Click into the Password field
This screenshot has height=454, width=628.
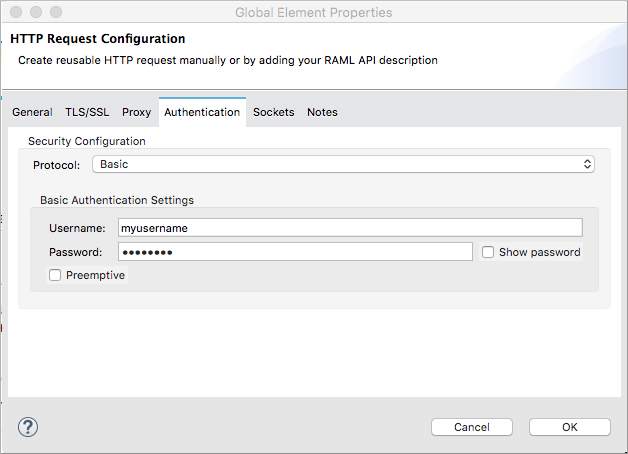click(294, 252)
